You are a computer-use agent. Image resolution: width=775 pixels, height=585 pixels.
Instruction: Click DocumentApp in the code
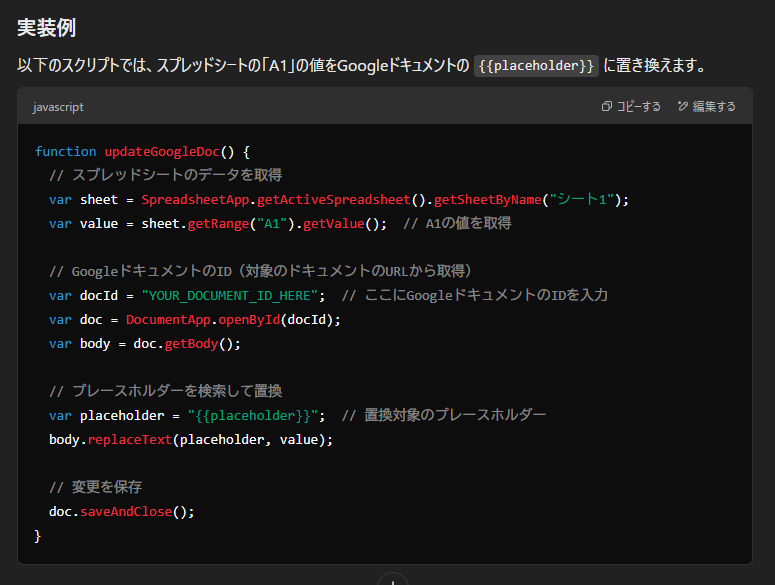[168, 320]
